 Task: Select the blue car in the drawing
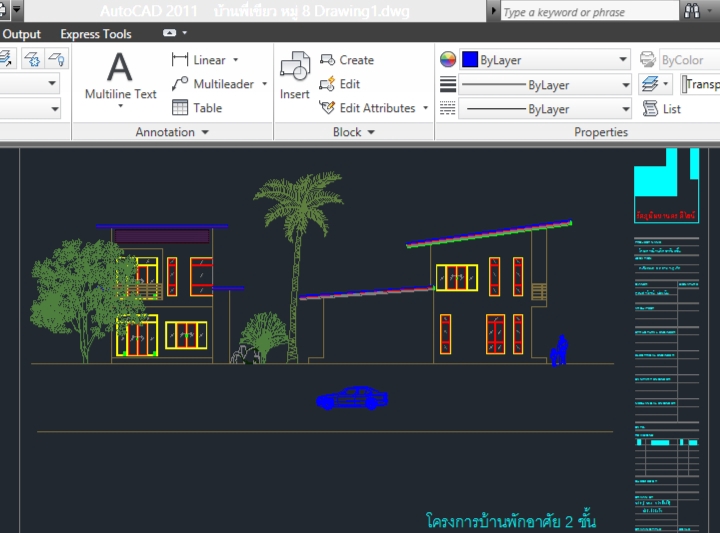pyautogui.click(x=352, y=398)
